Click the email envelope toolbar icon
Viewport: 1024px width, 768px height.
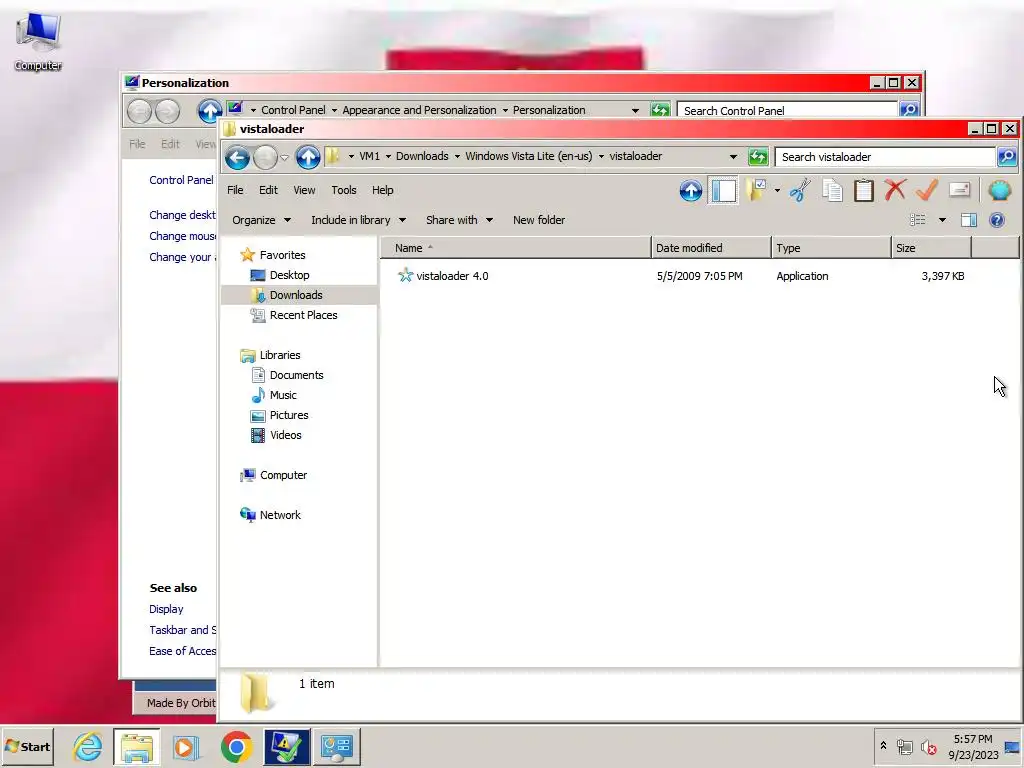[959, 190]
